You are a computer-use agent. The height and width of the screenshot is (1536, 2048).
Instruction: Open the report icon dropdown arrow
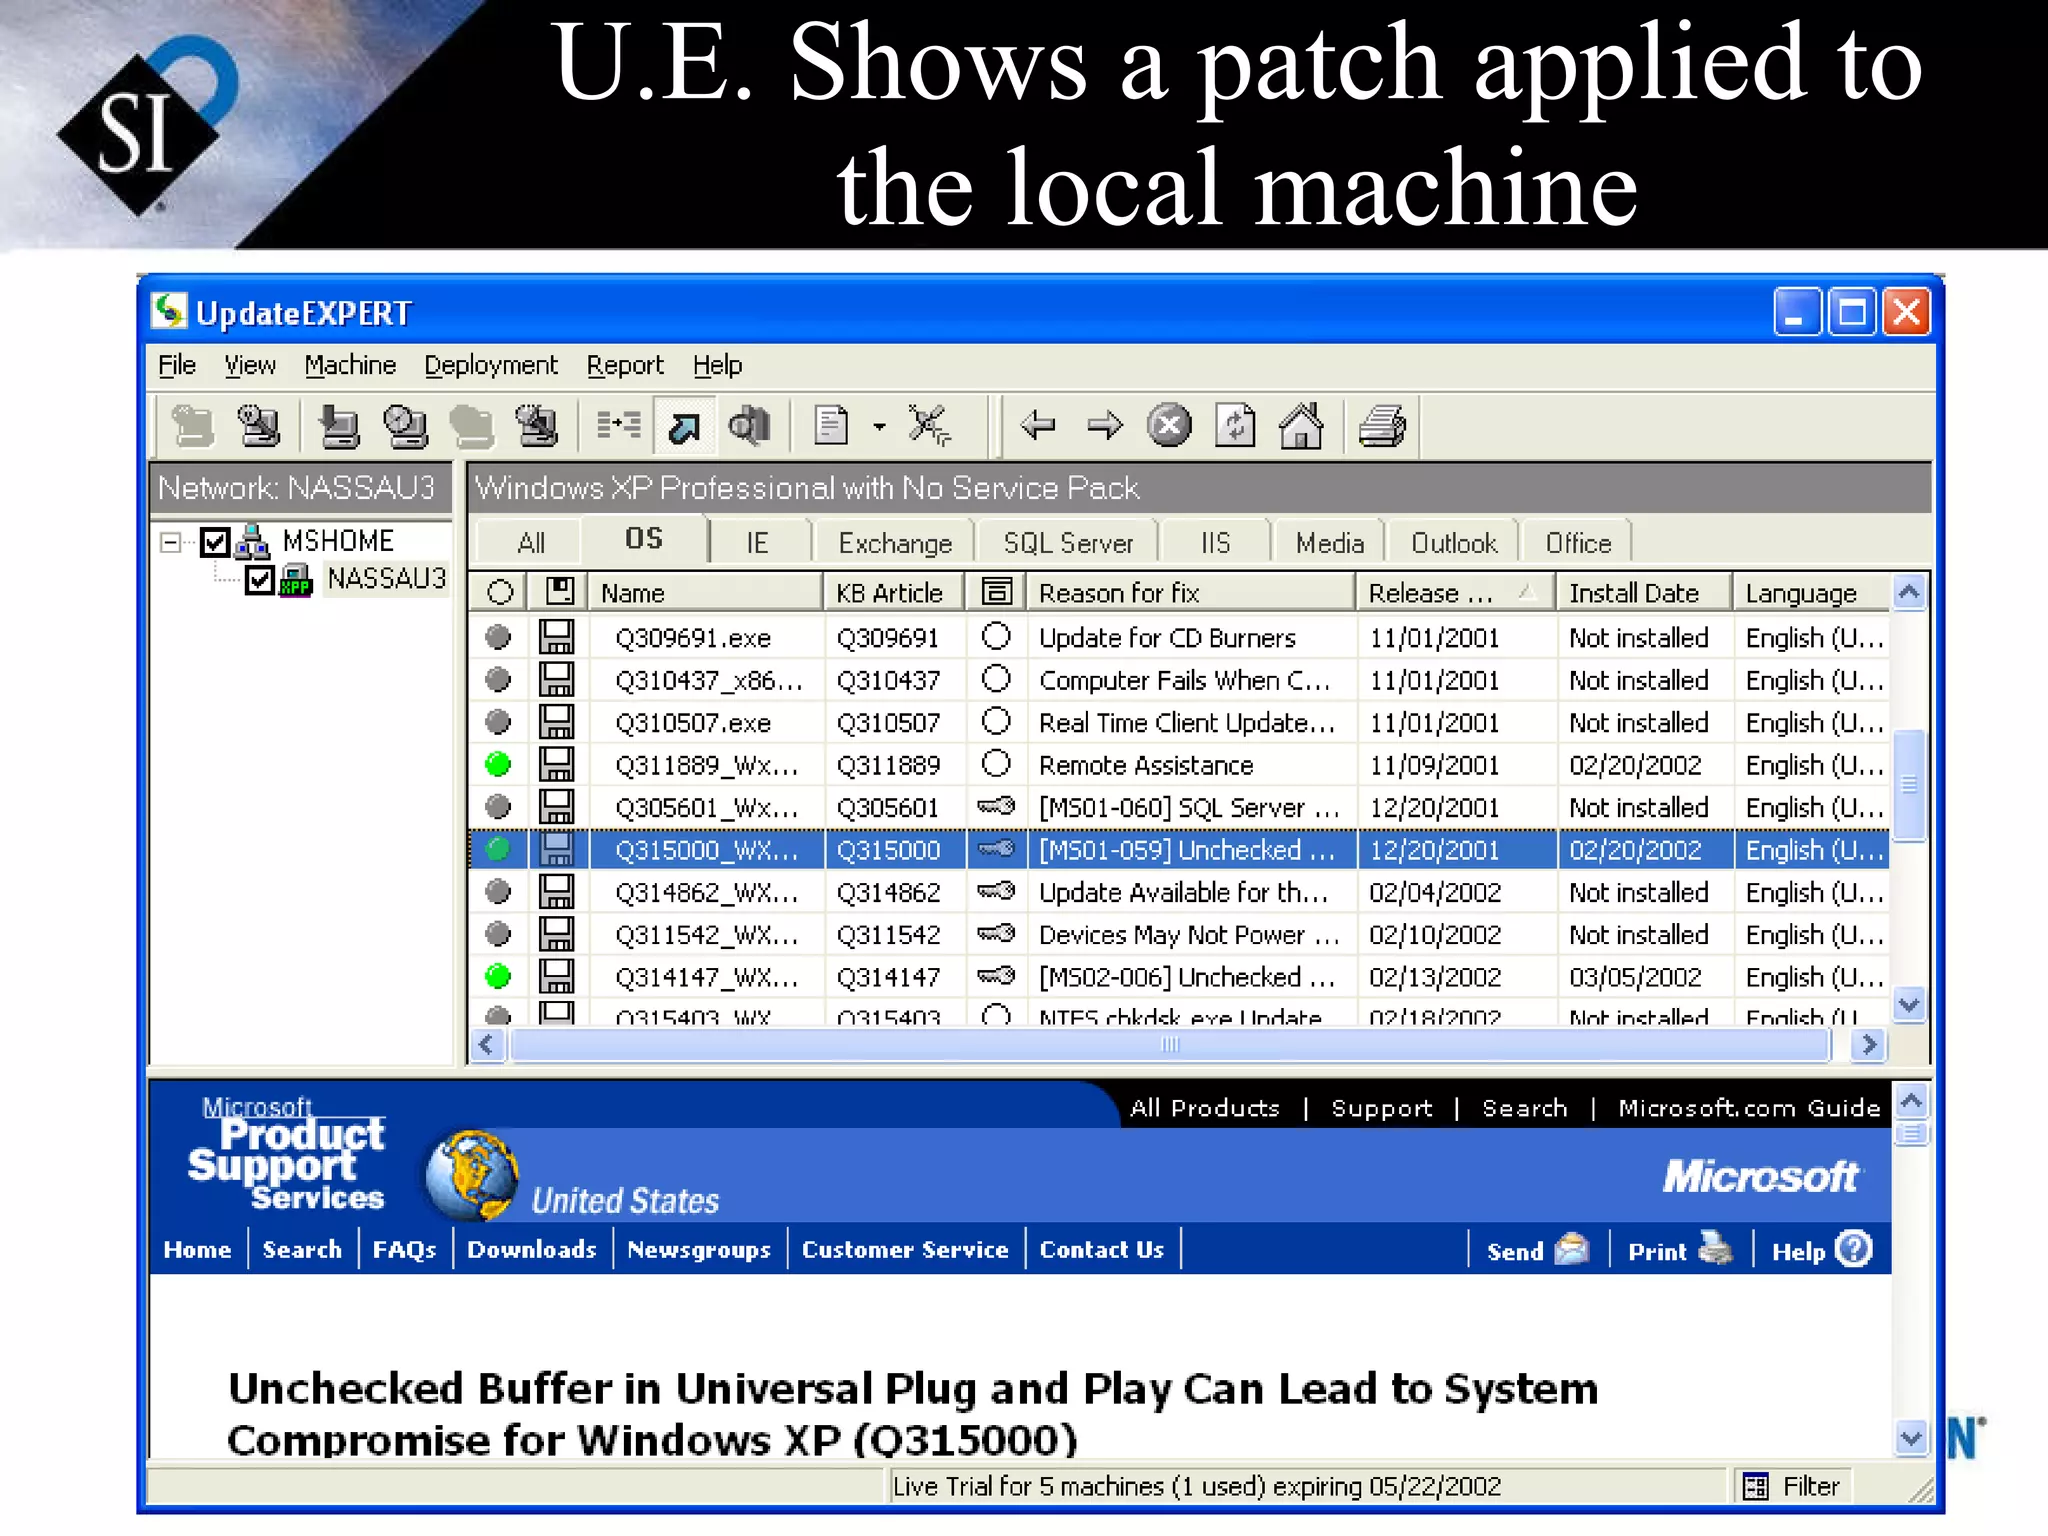click(879, 427)
